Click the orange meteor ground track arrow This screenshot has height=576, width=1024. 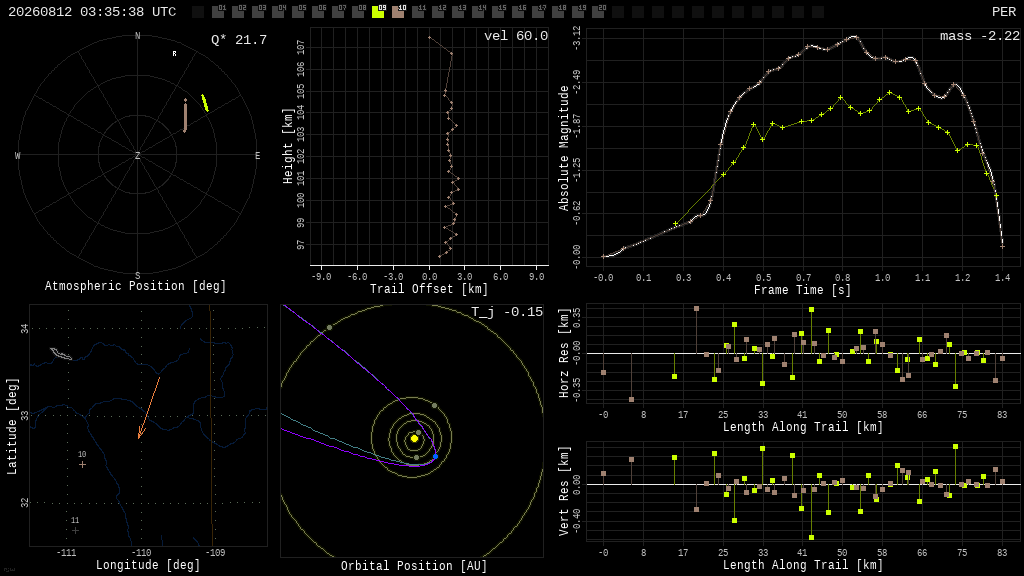tap(149, 408)
